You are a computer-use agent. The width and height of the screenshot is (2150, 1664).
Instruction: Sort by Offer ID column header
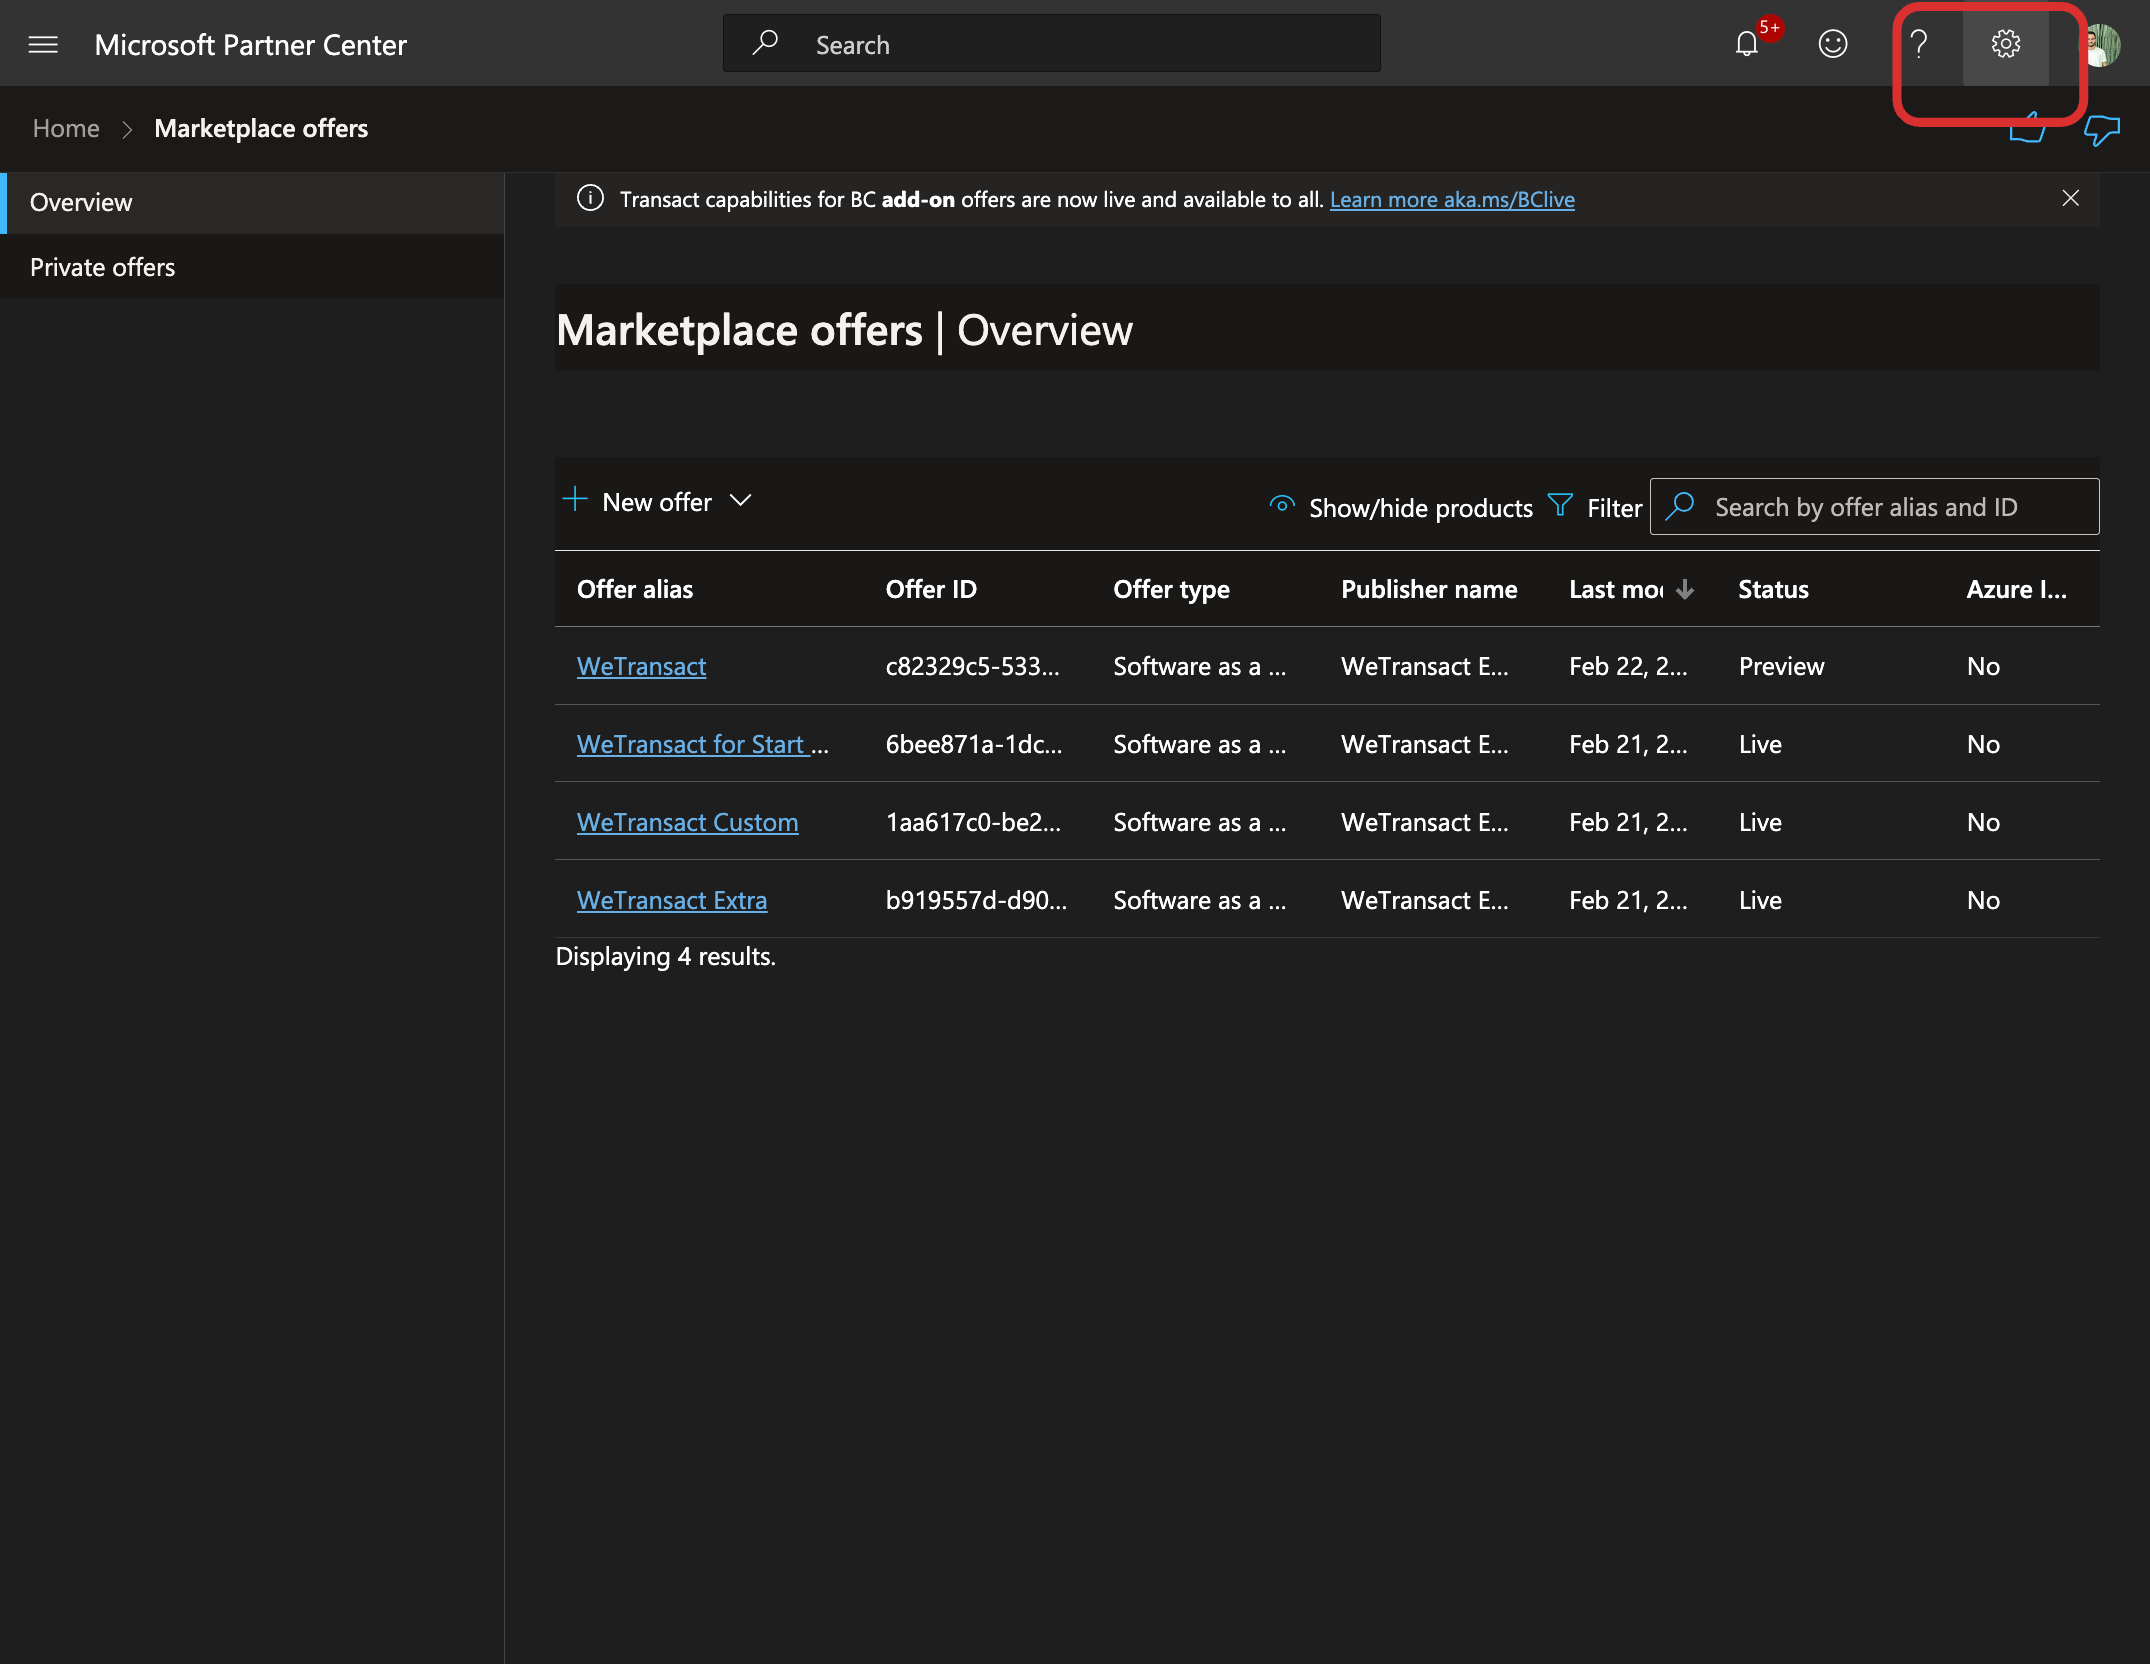[x=931, y=590]
